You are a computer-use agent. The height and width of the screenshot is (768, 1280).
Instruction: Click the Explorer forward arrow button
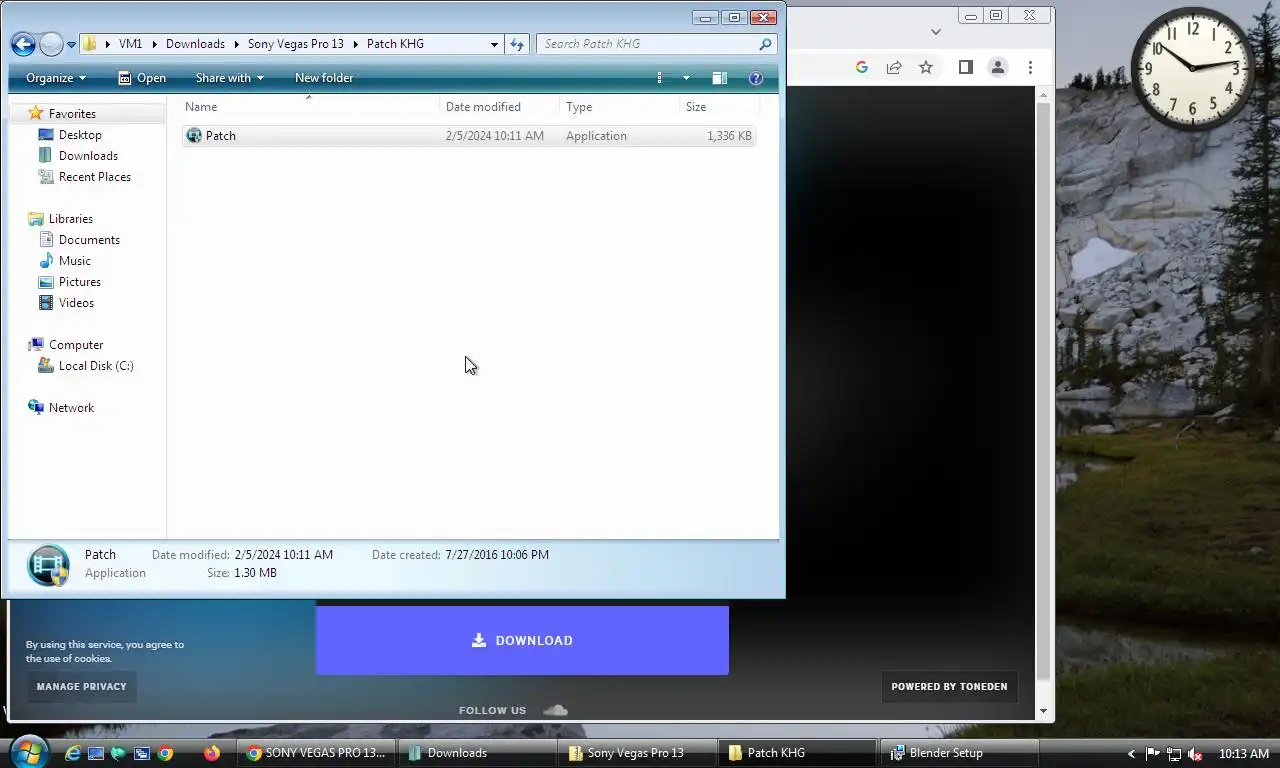(x=51, y=44)
